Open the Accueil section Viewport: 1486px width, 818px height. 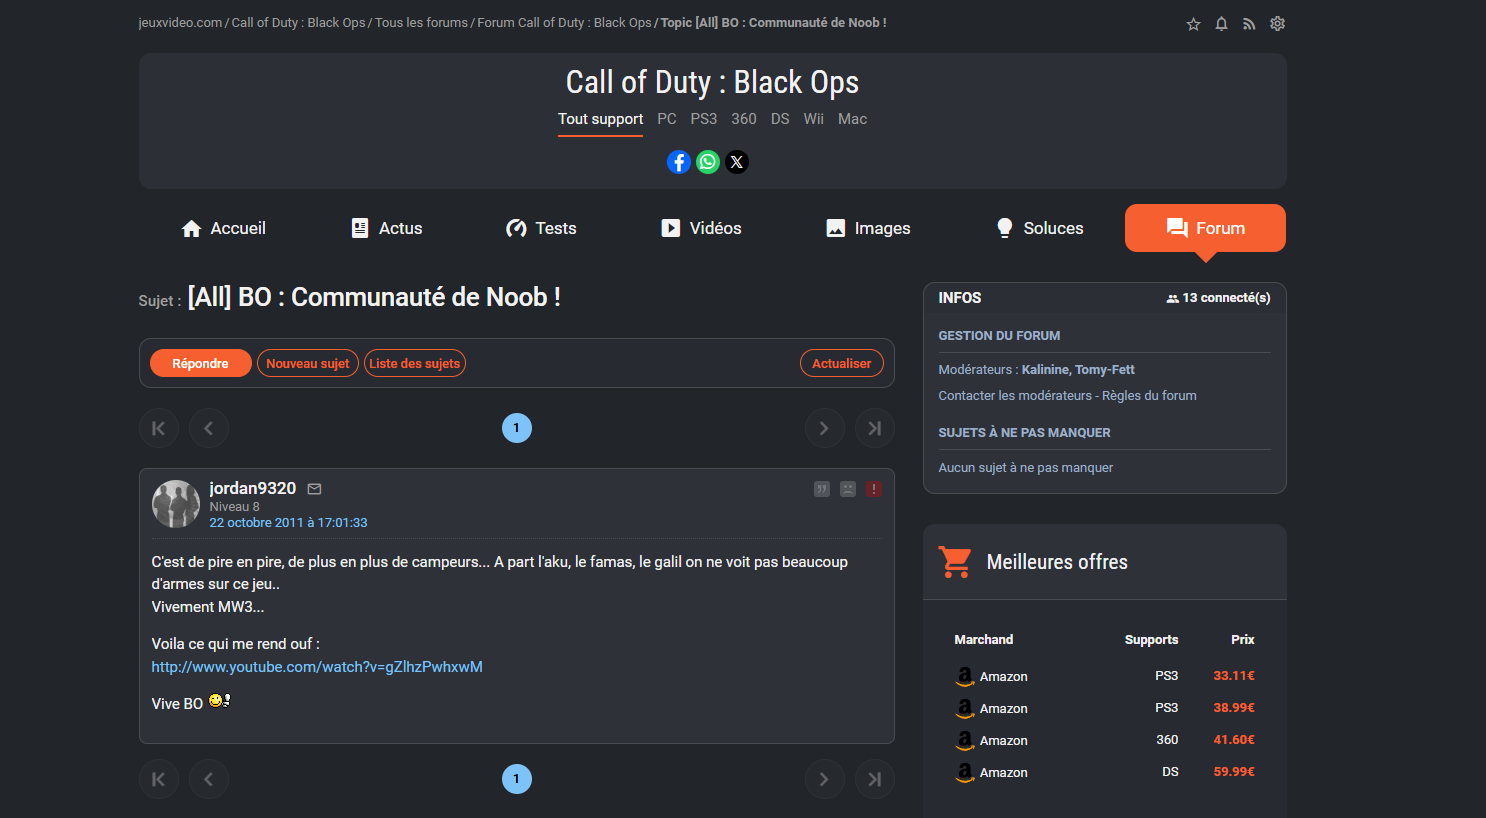(x=223, y=228)
